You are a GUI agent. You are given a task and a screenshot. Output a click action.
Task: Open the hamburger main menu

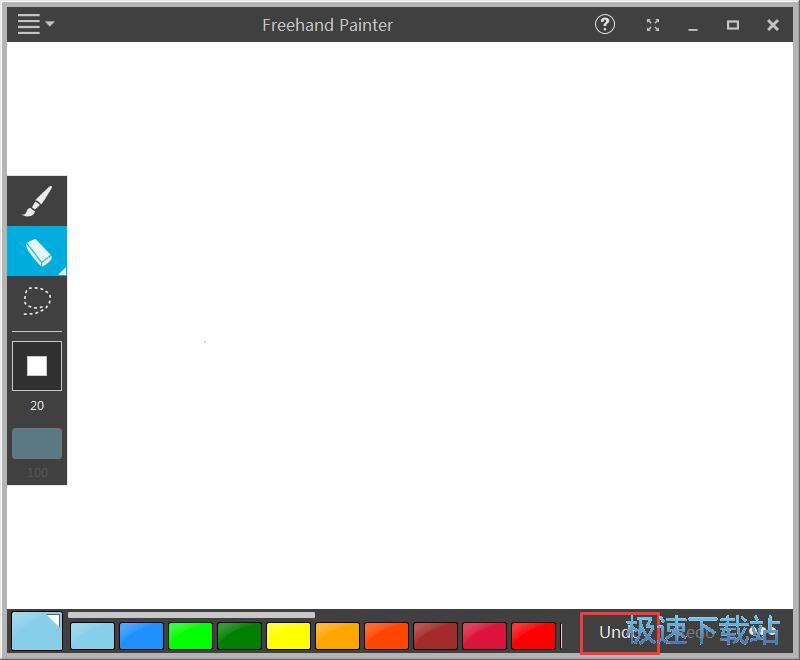pyautogui.click(x=36, y=24)
